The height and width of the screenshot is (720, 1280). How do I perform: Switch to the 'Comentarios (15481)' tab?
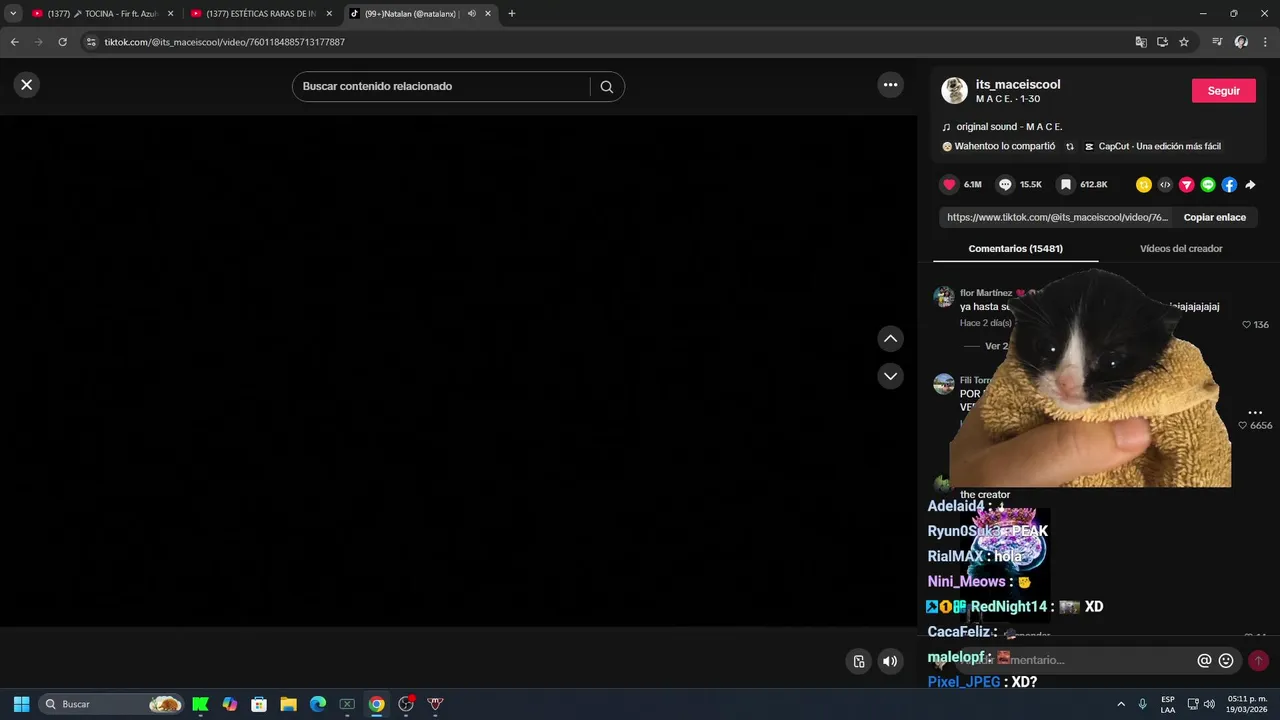pos(1015,248)
